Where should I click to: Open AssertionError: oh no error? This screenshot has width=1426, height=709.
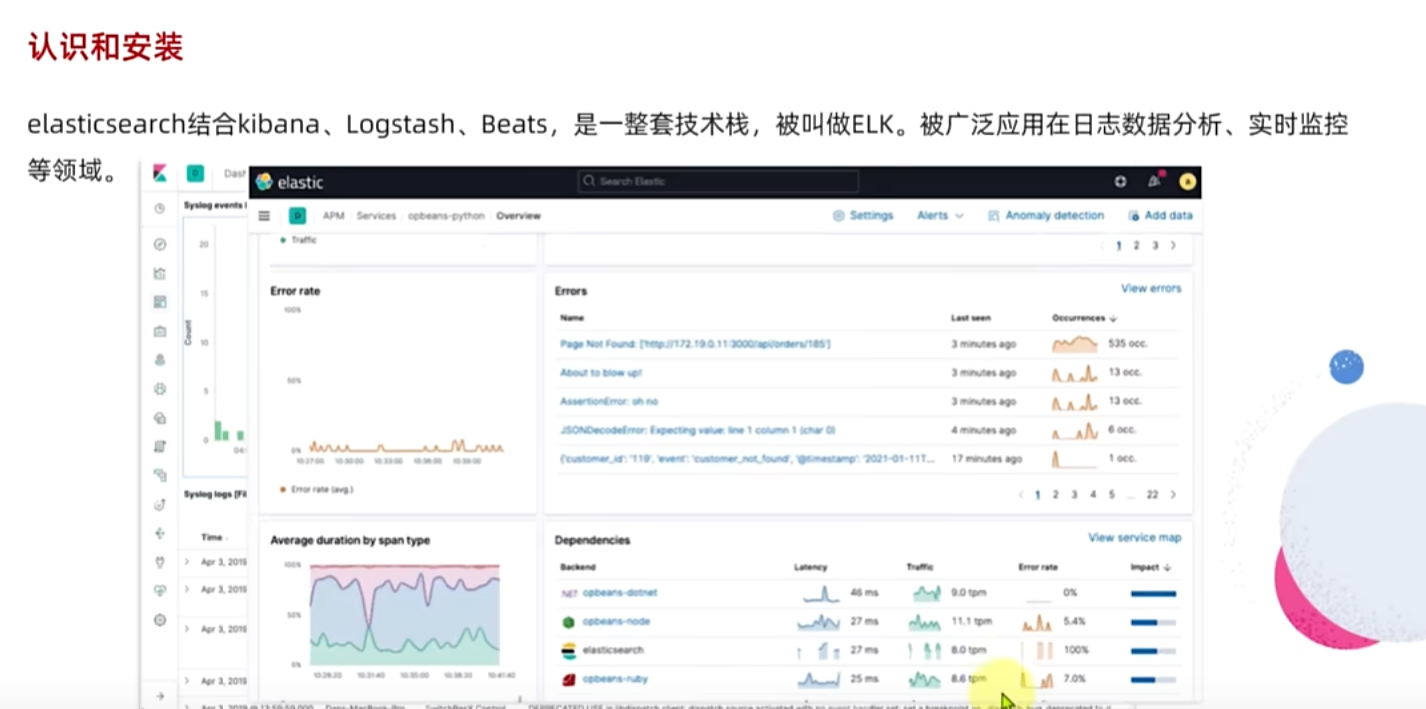(x=609, y=402)
